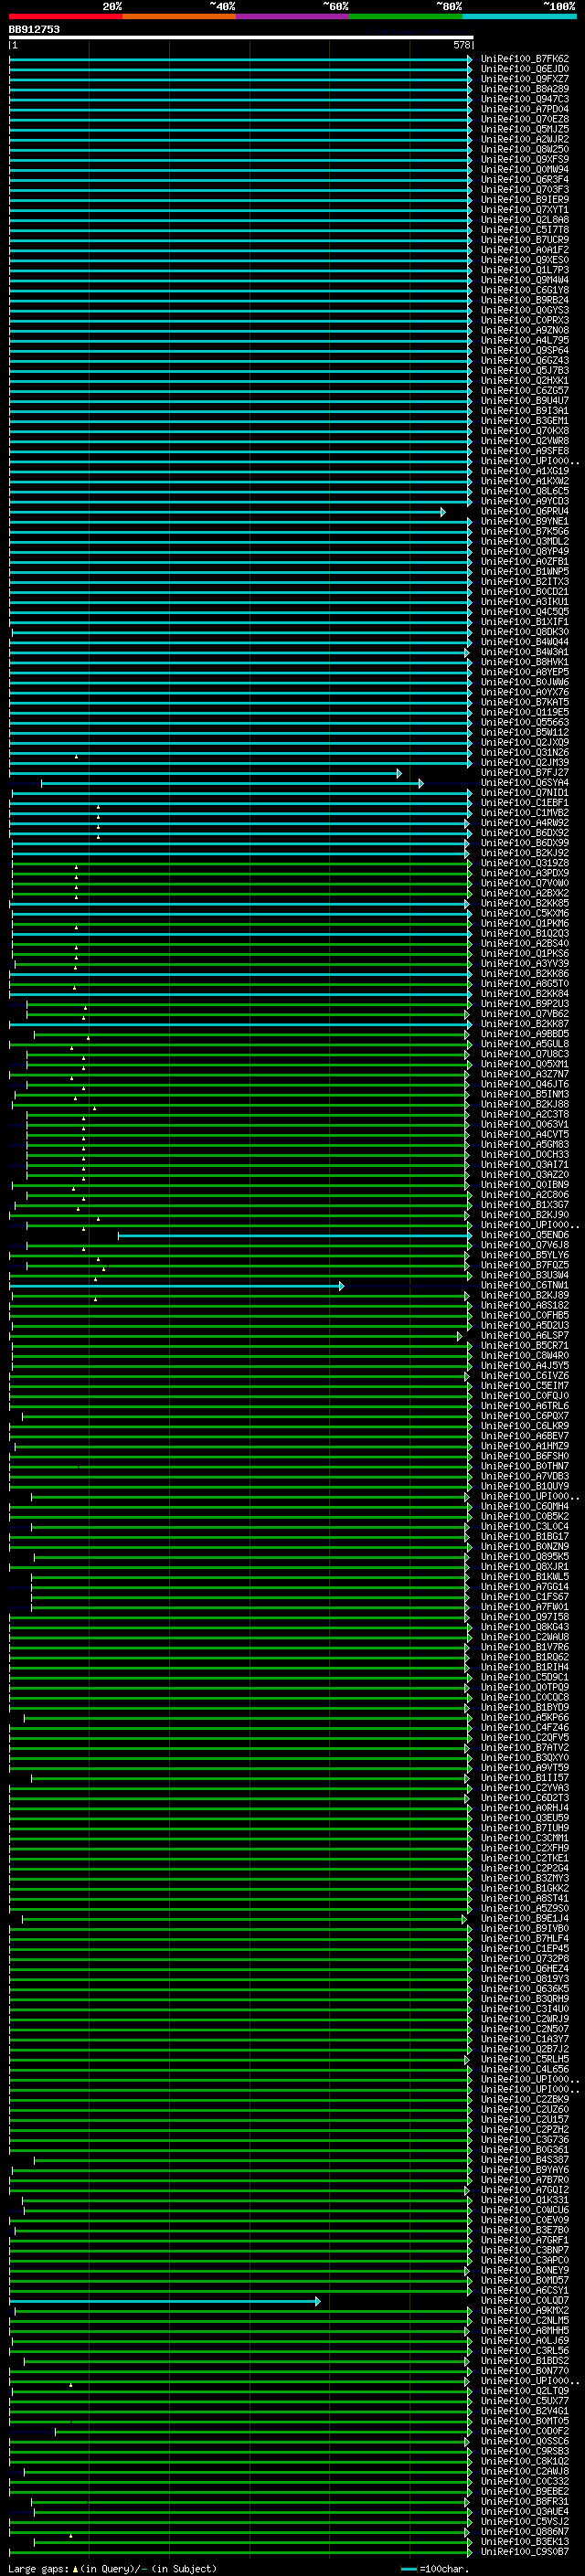Select hit label UniRef100_Q9M4W4
This screenshot has width=585, height=2576.
(x=525, y=280)
